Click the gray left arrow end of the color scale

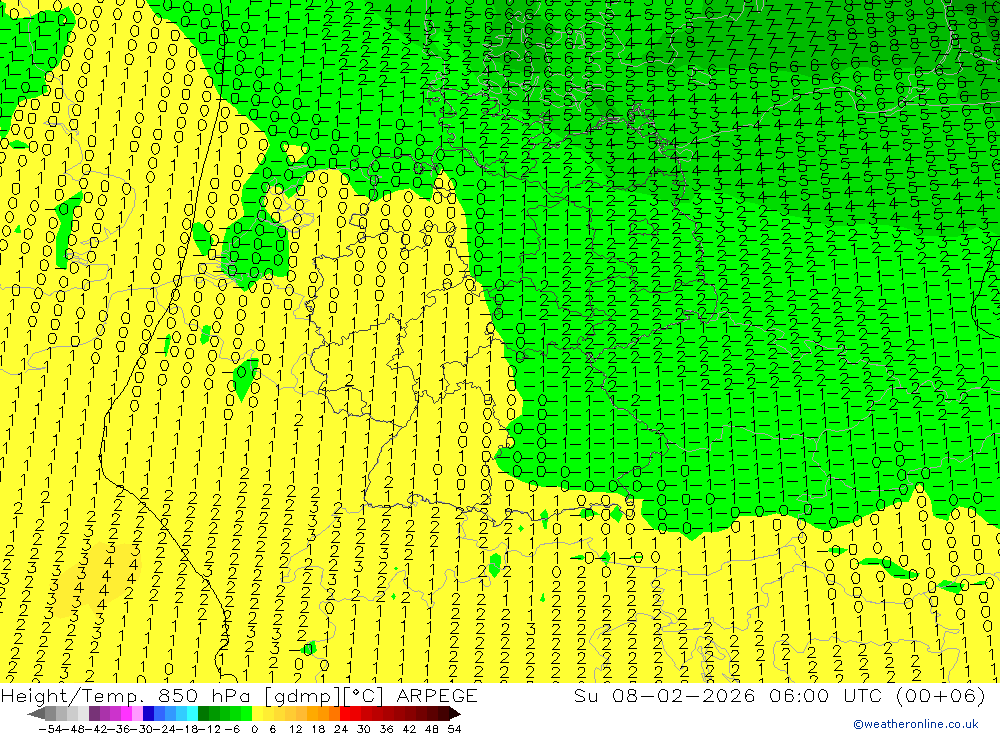(36, 714)
